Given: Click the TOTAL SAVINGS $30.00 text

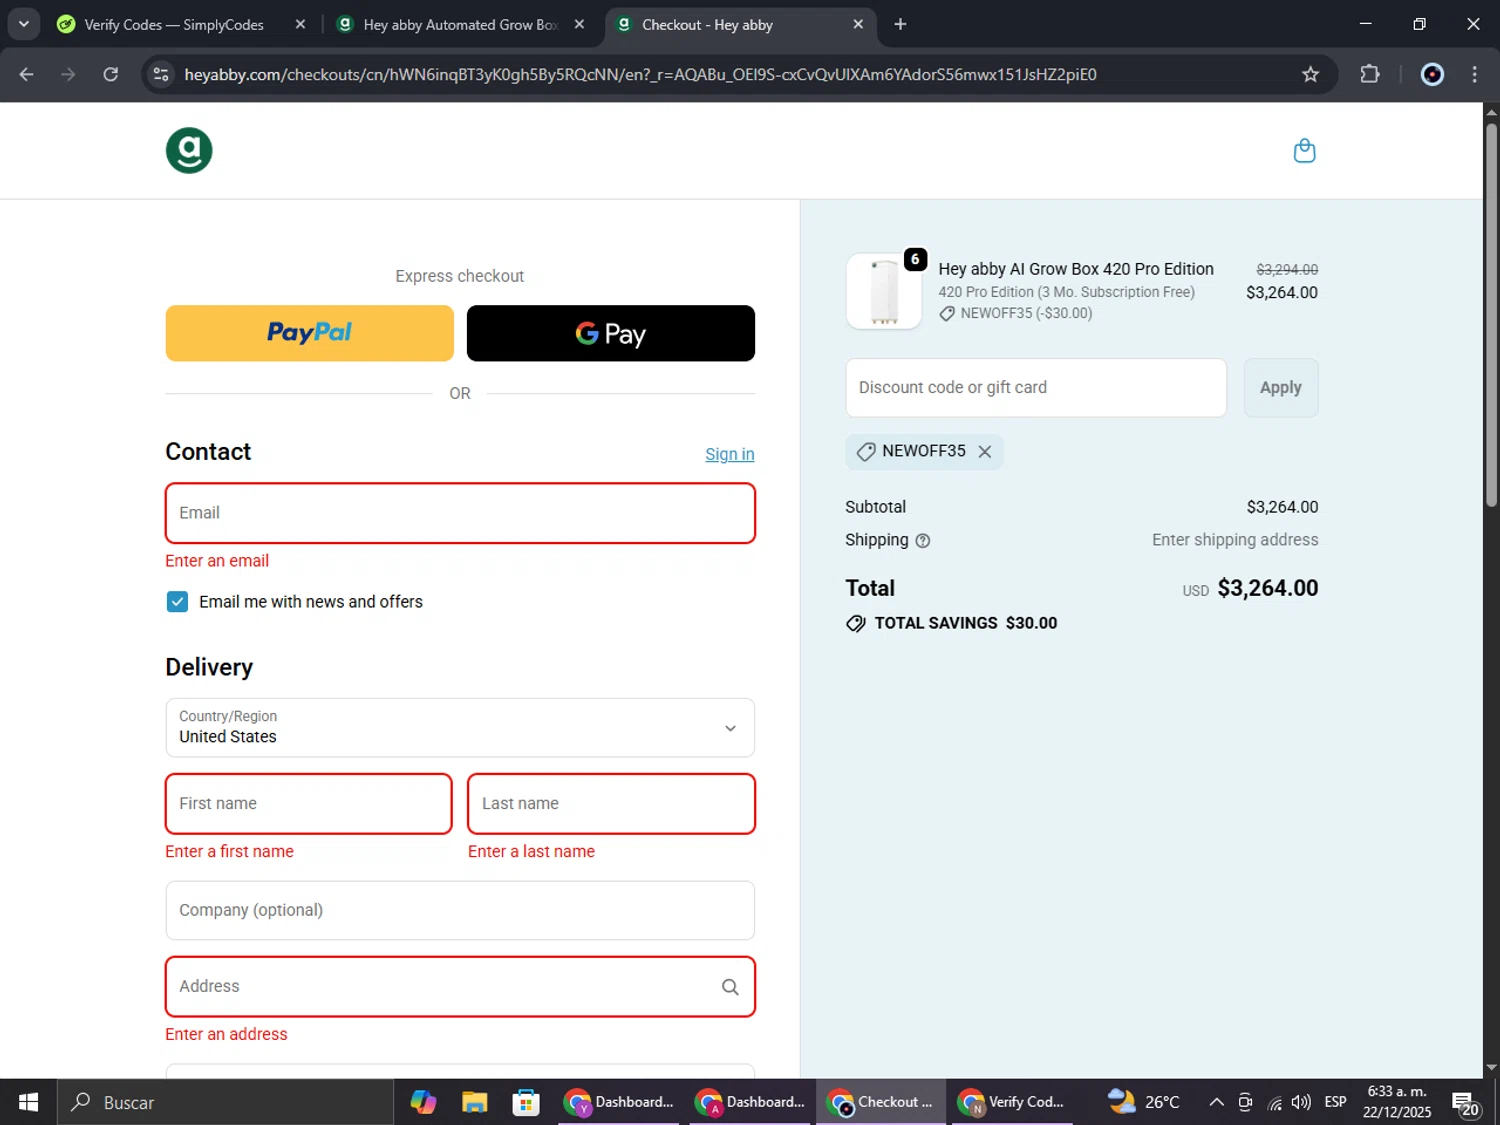Looking at the screenshot, I should [x=966, y=623].
